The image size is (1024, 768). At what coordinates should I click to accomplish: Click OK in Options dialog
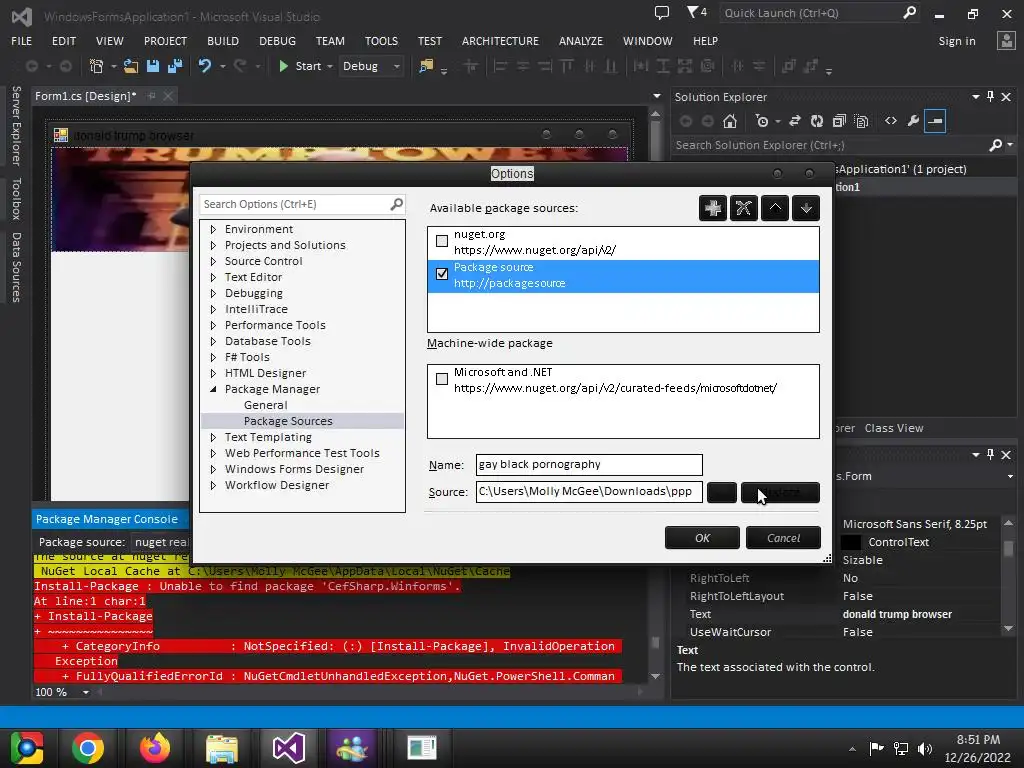[x=702, y=538]
